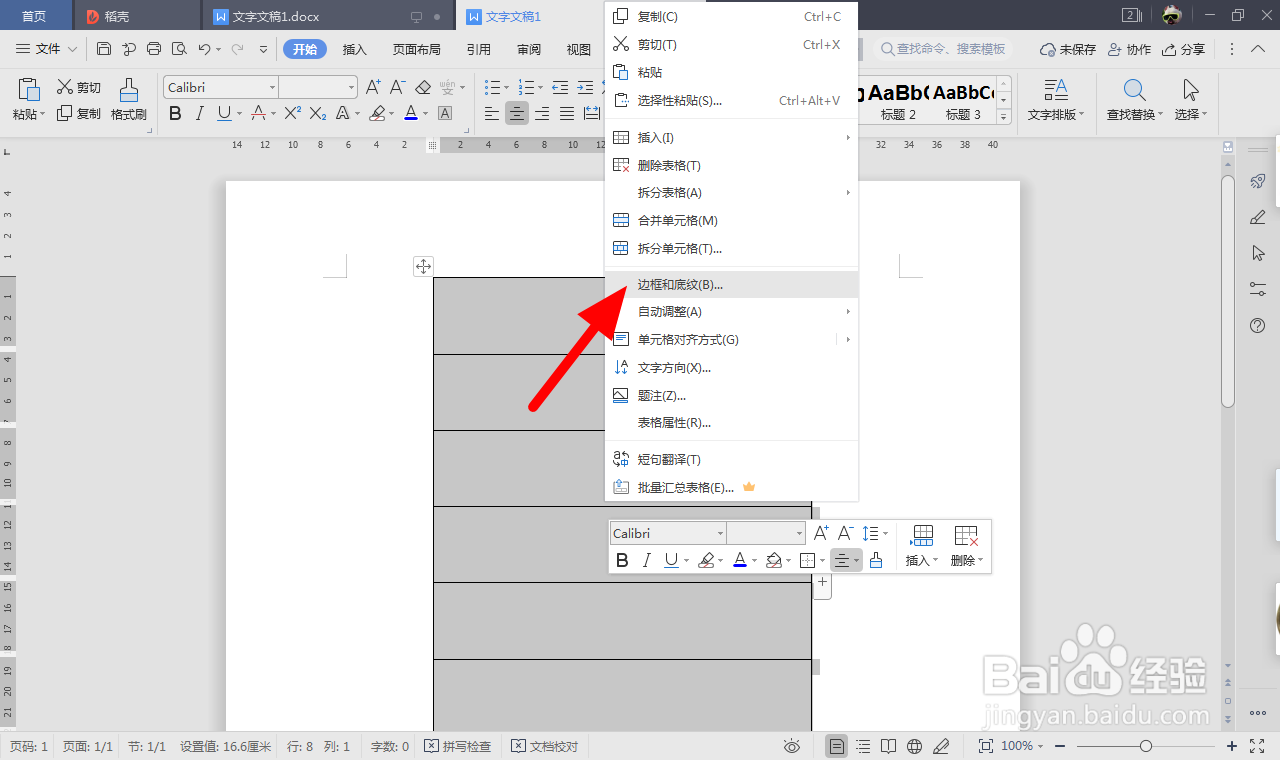The width and height of the screenshot is (1280, 760).
Task: Toggle Italic in floating mini toolbar
Action: click(x=647, y=560)
